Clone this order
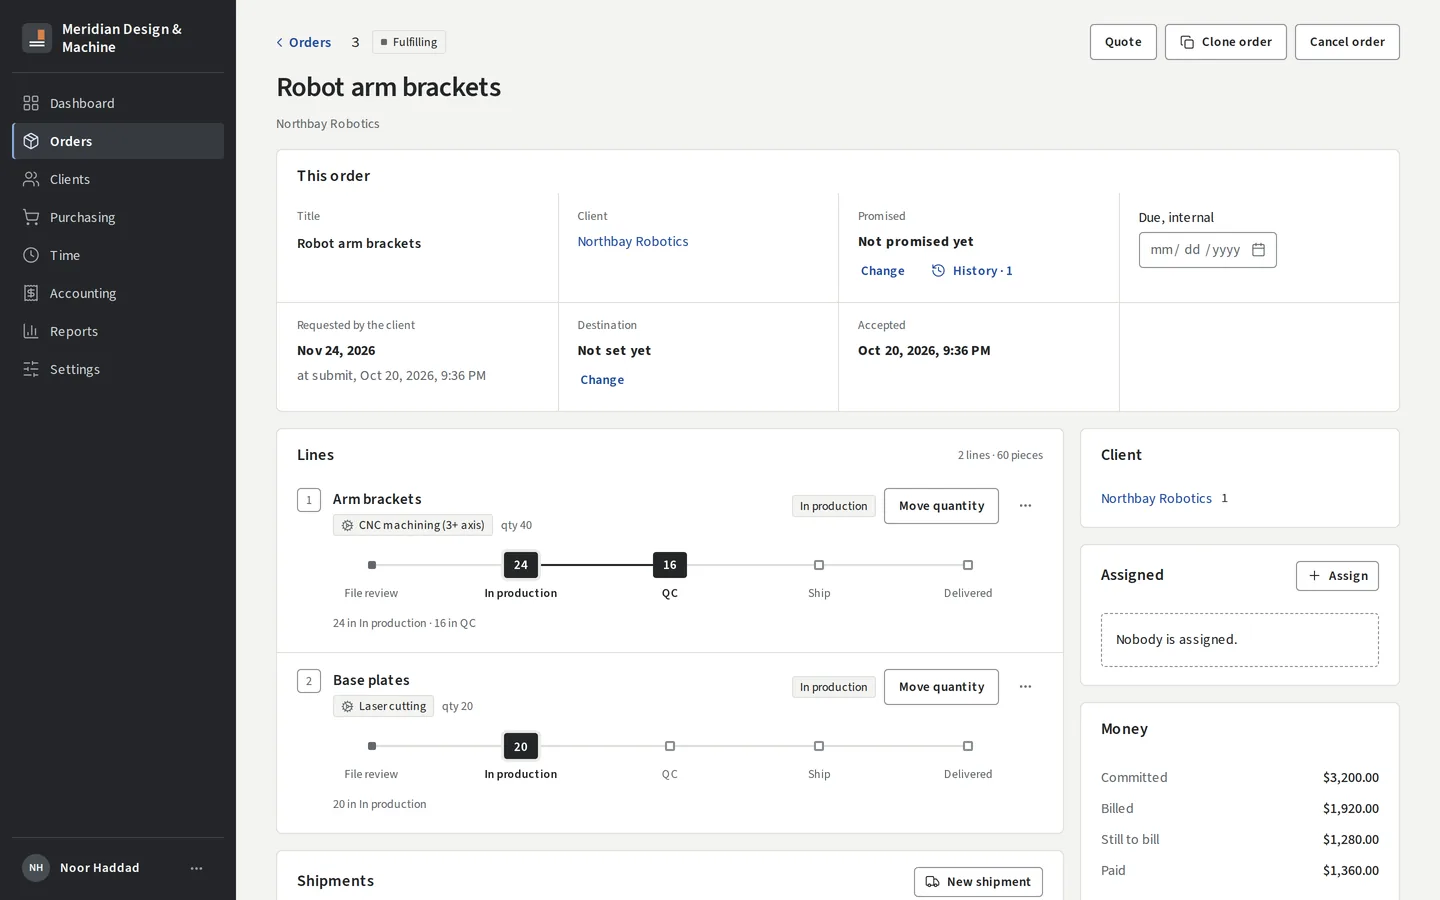The height and width of the screenshot is (900, 1440). pos(1226,42)
